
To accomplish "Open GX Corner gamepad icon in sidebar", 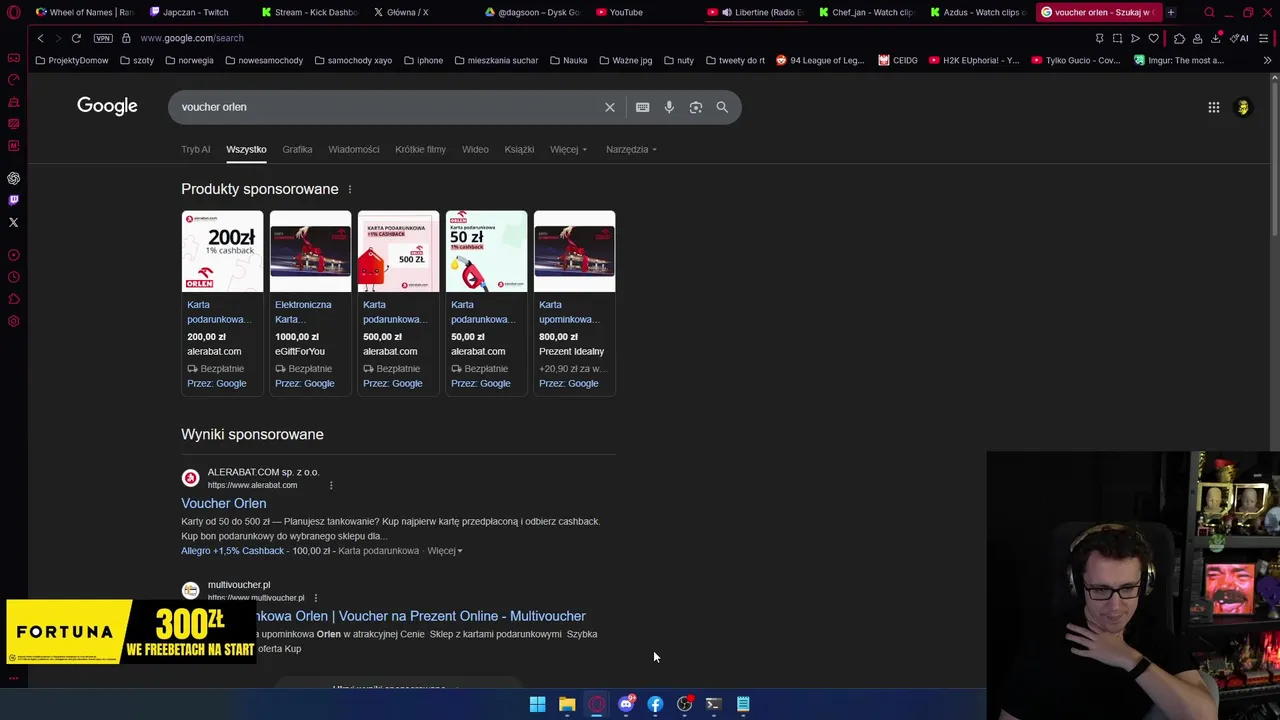I will 13,58.
